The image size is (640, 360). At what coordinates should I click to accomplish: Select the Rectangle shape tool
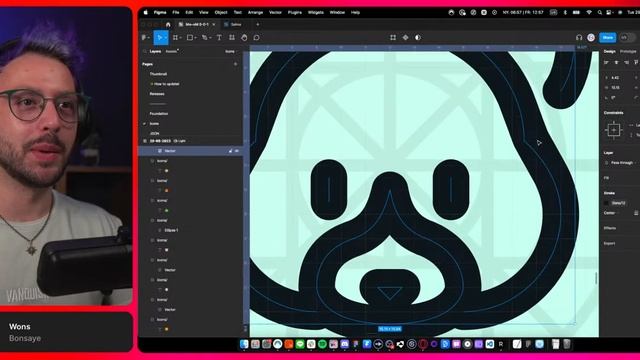(190, 38)
